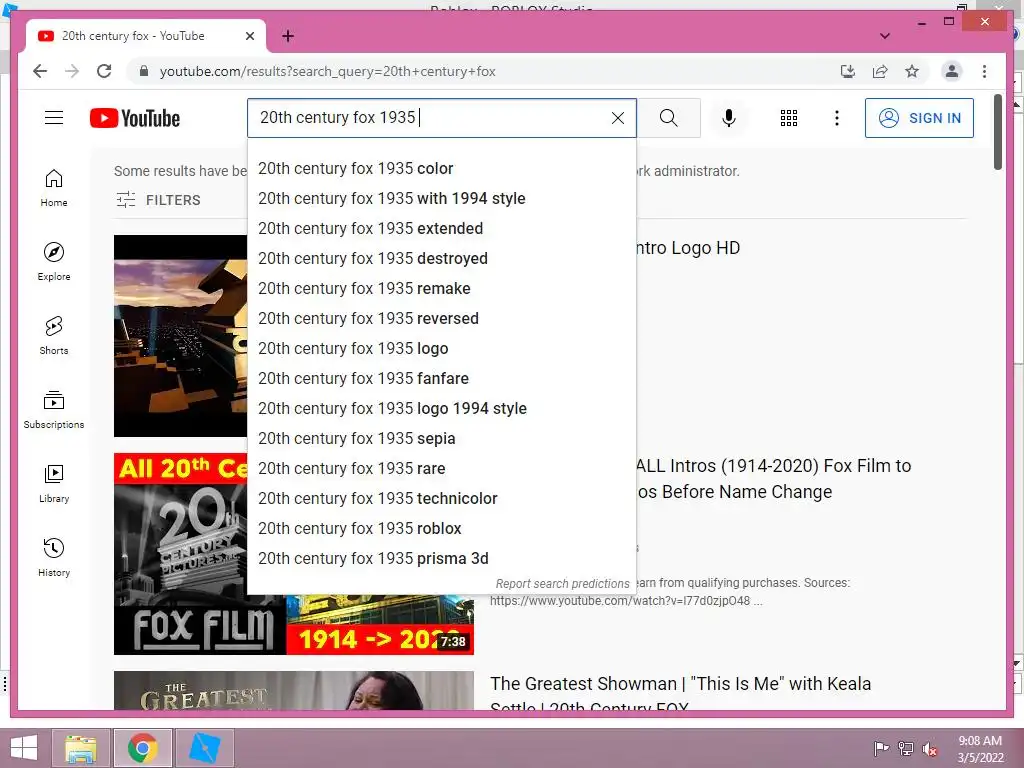Close the 20th century fox YouTube tab
This screenshot has height=768, width=1024.
(249, 36)
